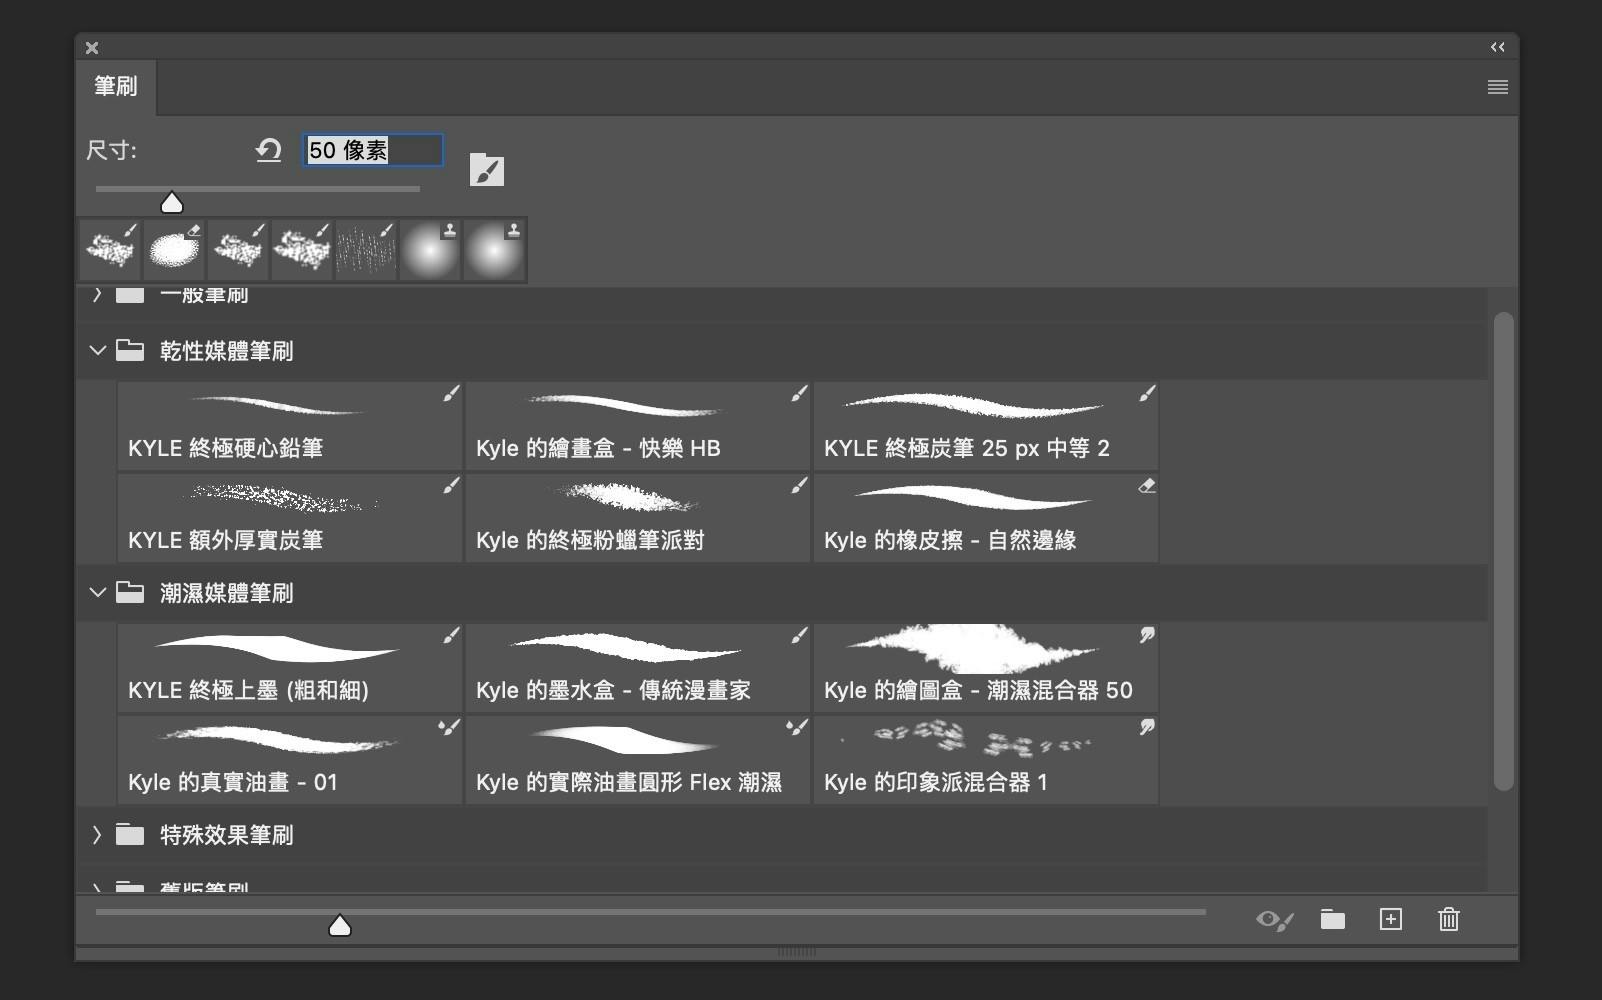Select the fifth recent textured brush thumbnail
1602x1000 pixels.
(366, 250)
